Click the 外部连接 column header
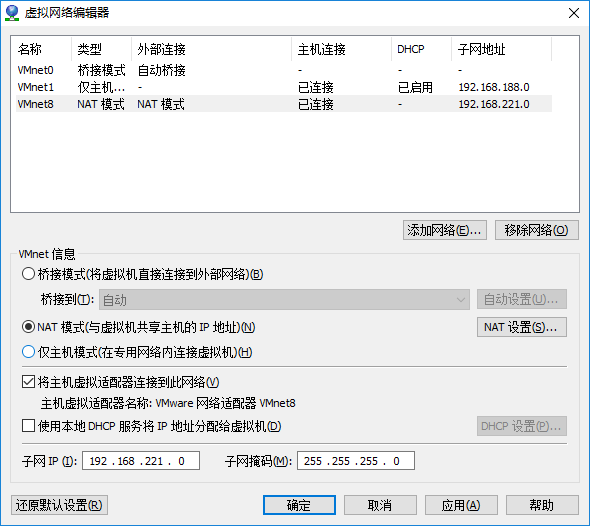Image resolution: width=590 pixels, height=526 pixels. [211, 49]
